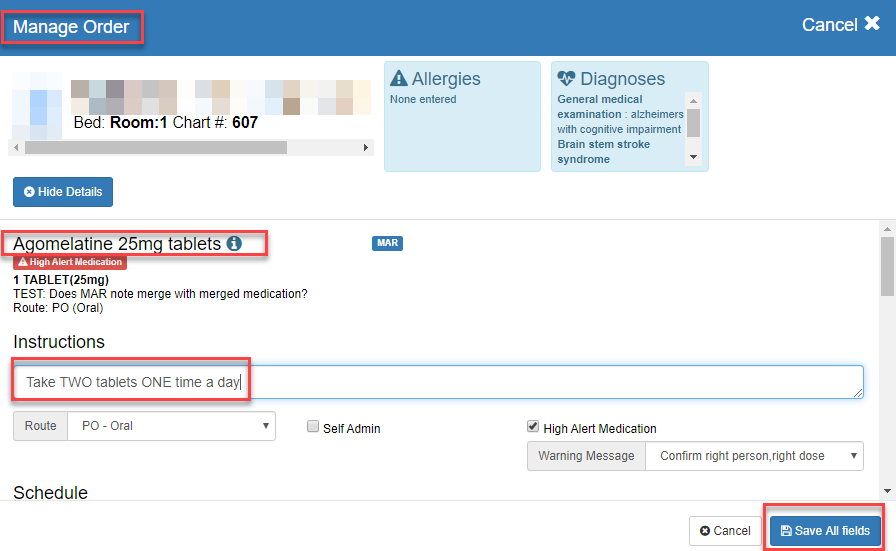Viewport: 896px width, 551px height.
Task: Click the Diagnoses heartbeat icon
Action: coord(567,79)
